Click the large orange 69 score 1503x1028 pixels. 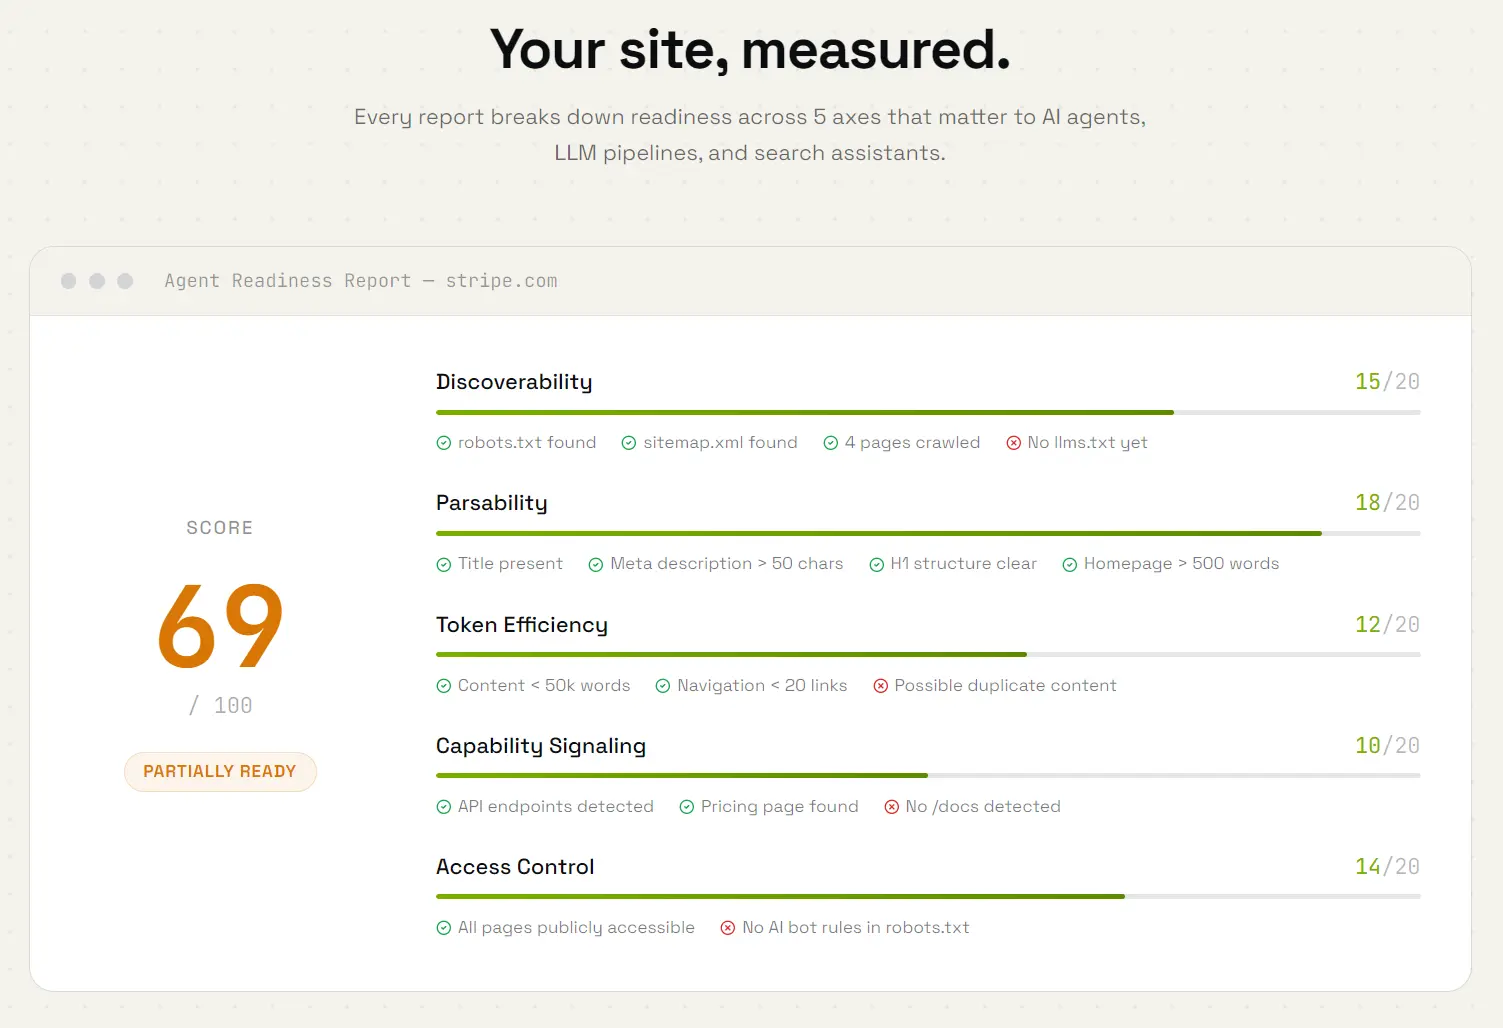click(220, 627)
